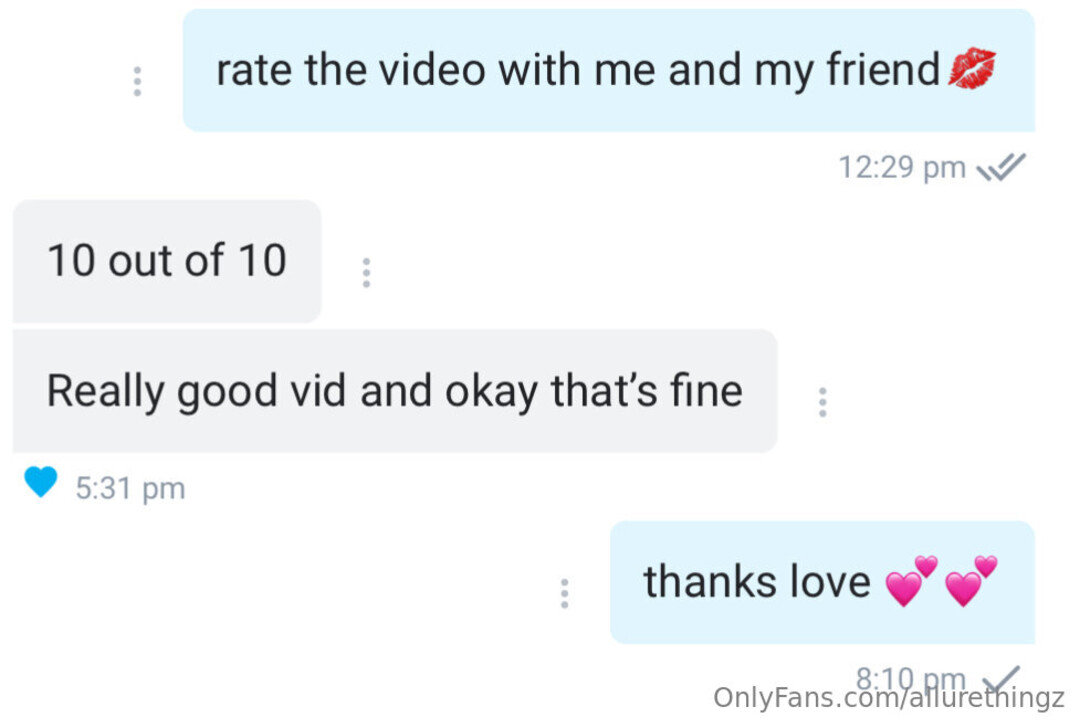Select the '10 out of 10' message bubble

tap(167, 261)
